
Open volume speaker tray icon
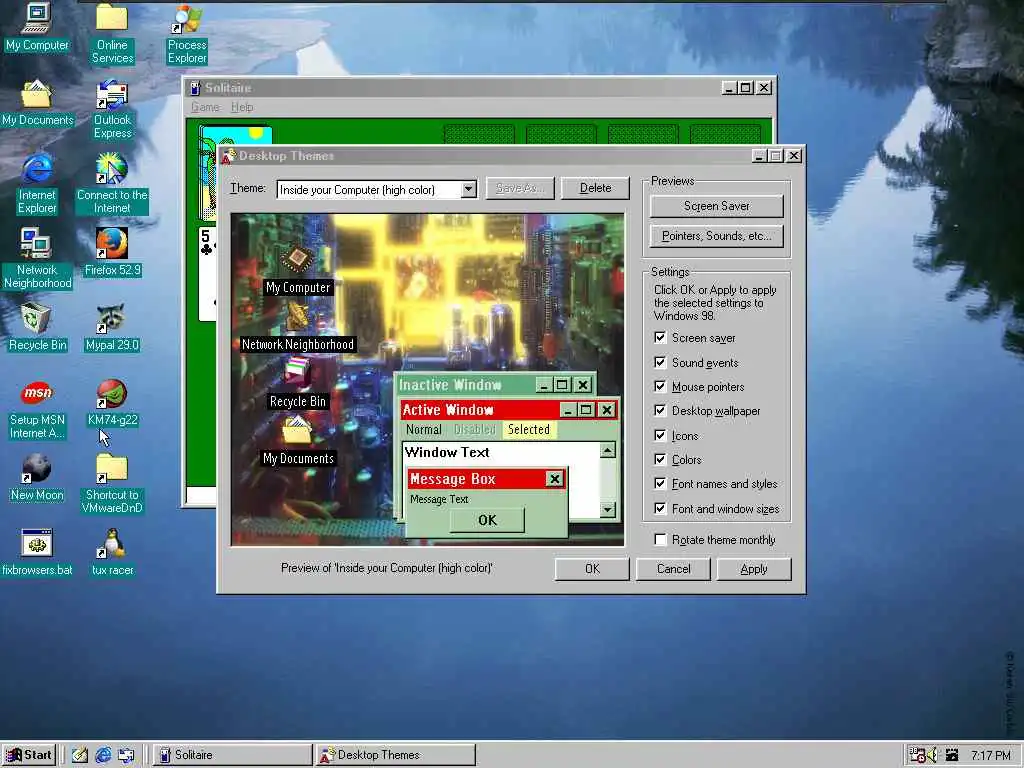(931, 755)
